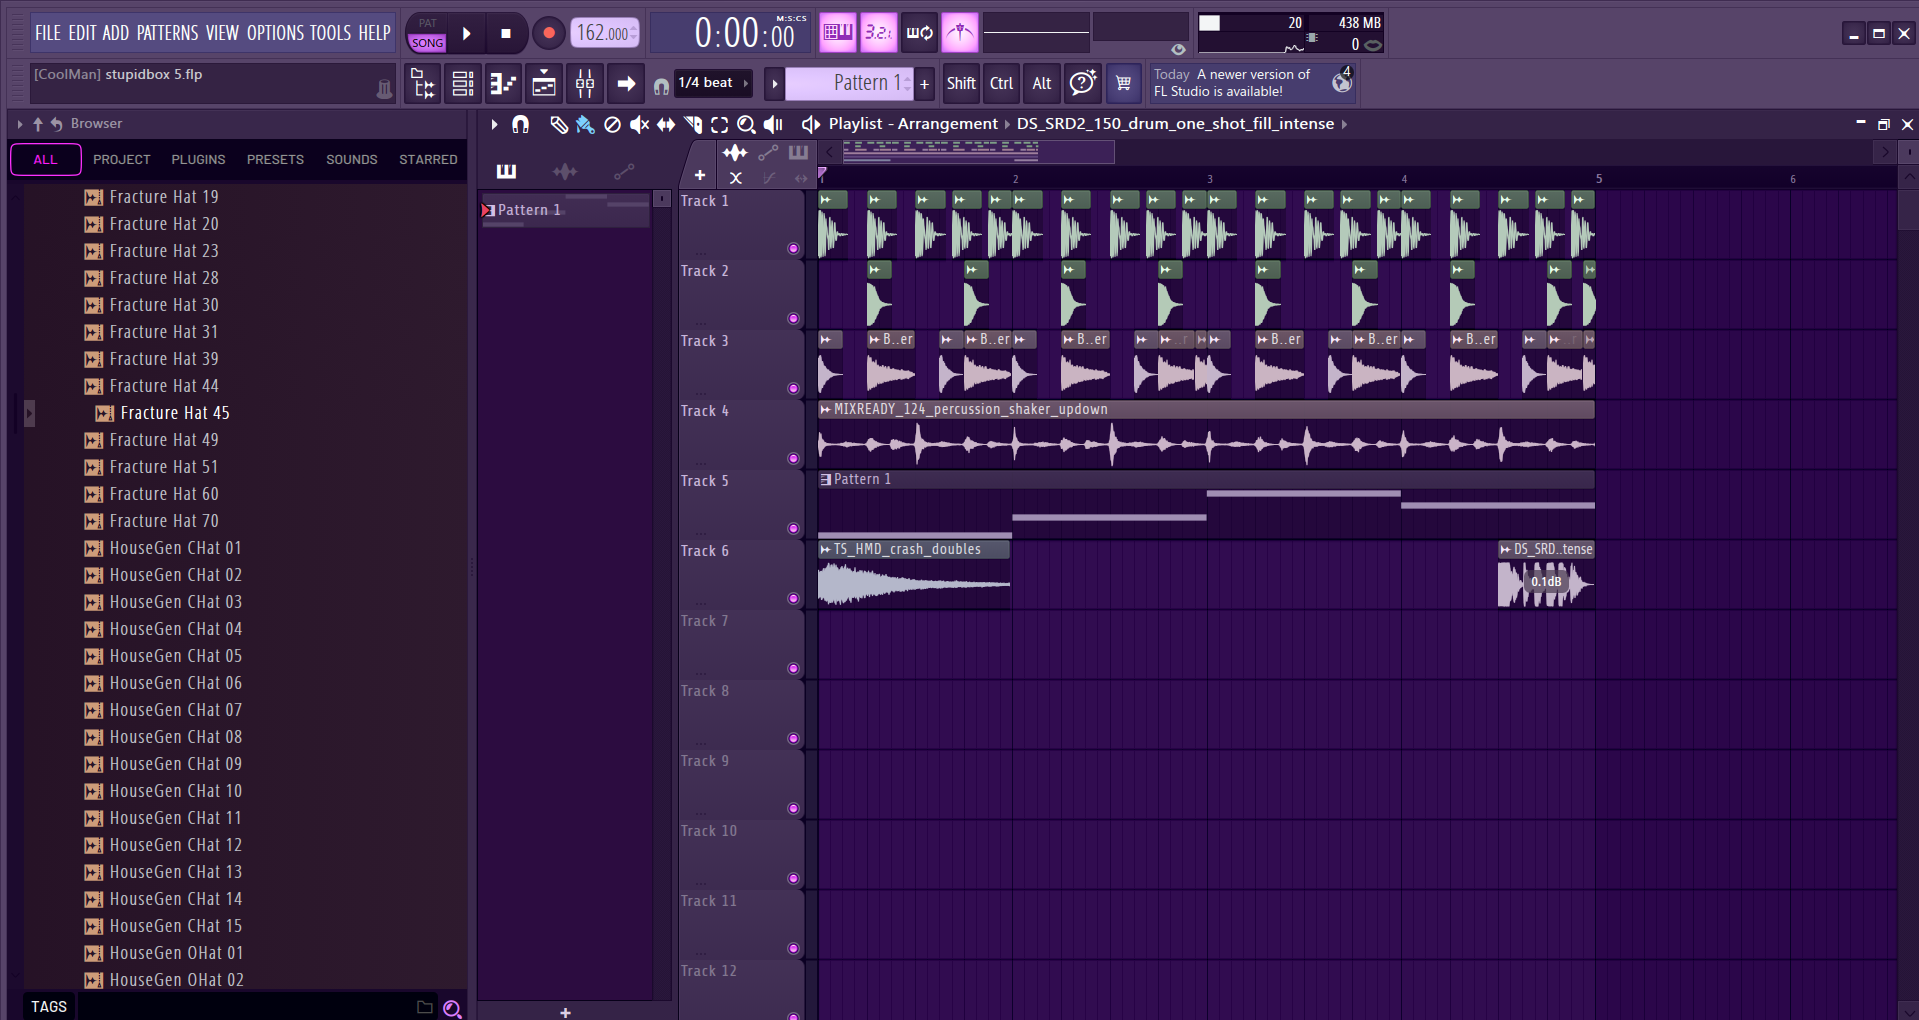The height and width of the screenshot is (1020, 1919).
Task: Open the Mixer view
Action: click(x=585, y=84)
